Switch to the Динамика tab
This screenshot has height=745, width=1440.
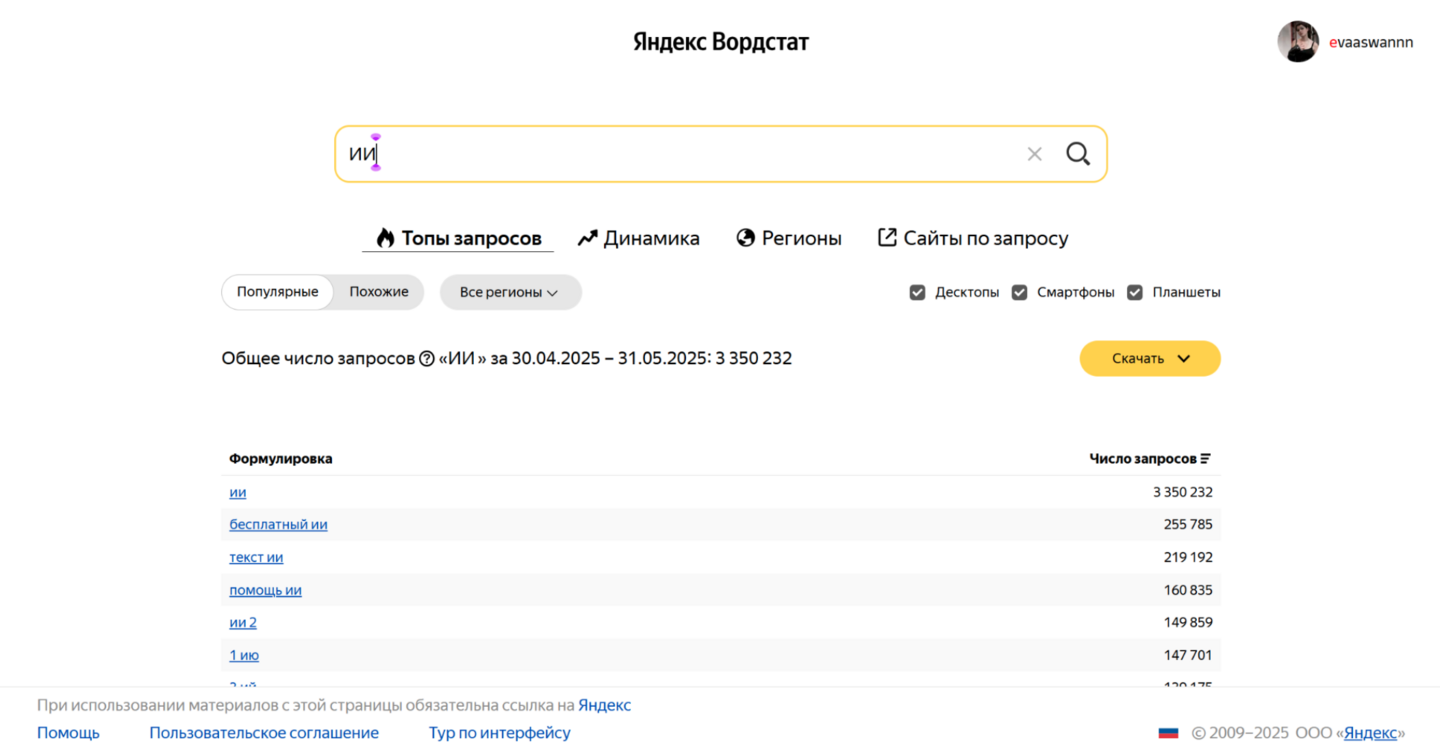639,238
